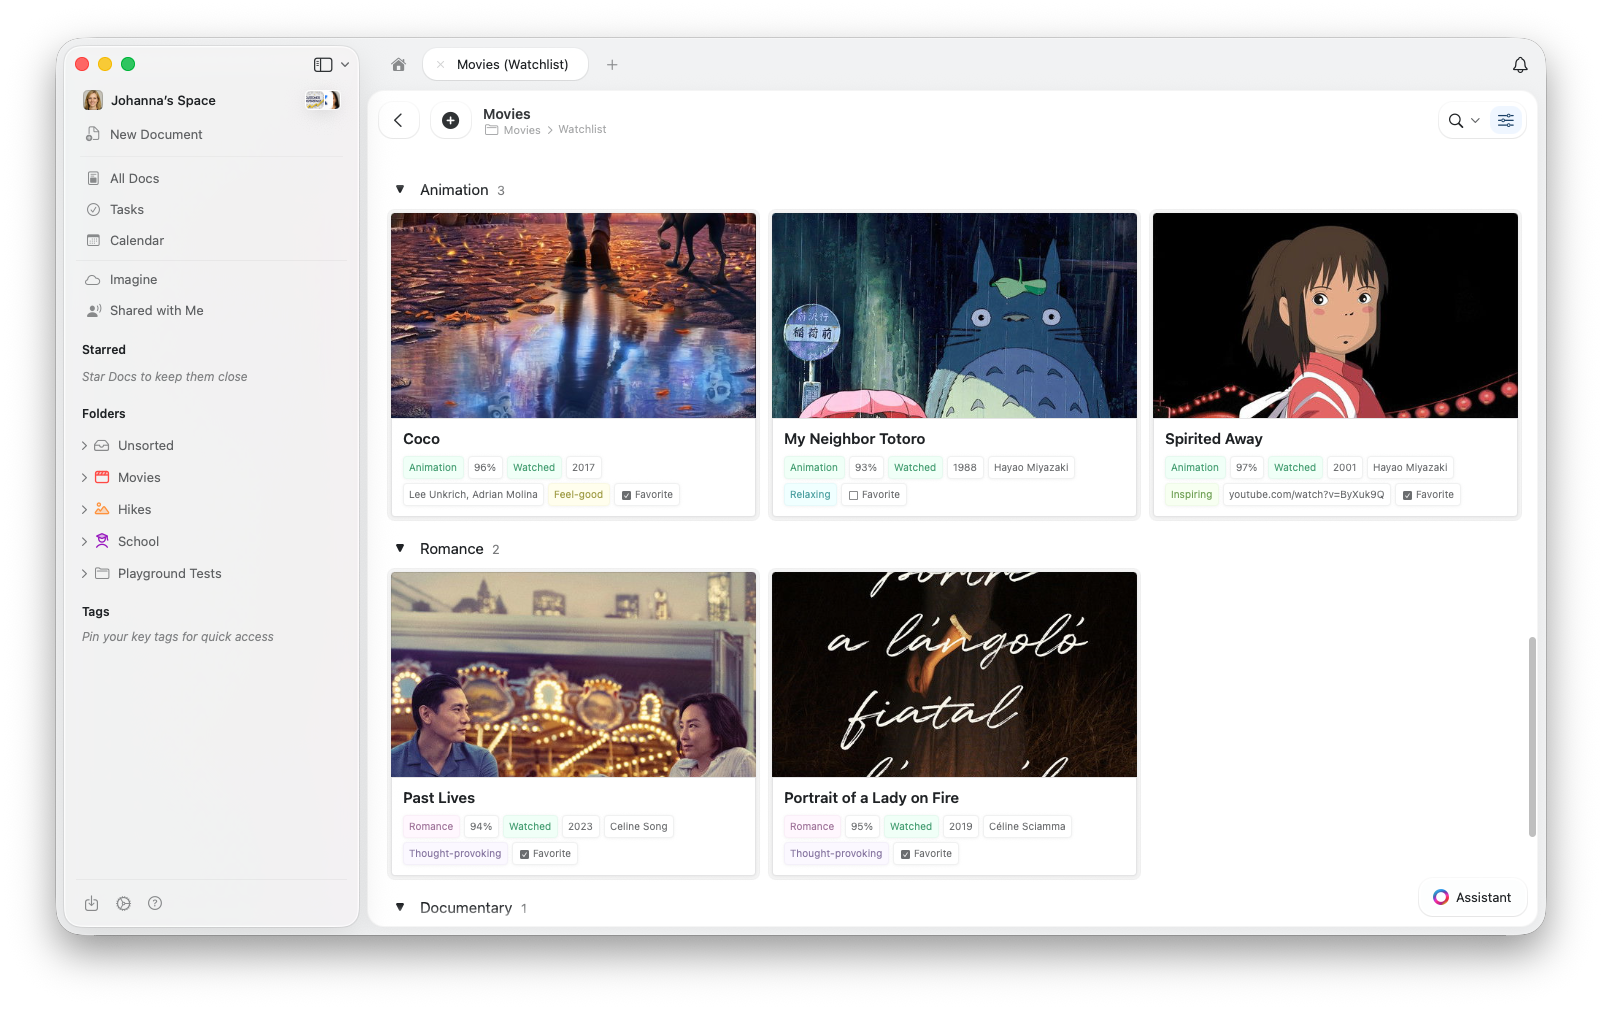Open All Docs from the sidebar
This screenshot has height=1009, width=1602.
(x=134, y=177)
